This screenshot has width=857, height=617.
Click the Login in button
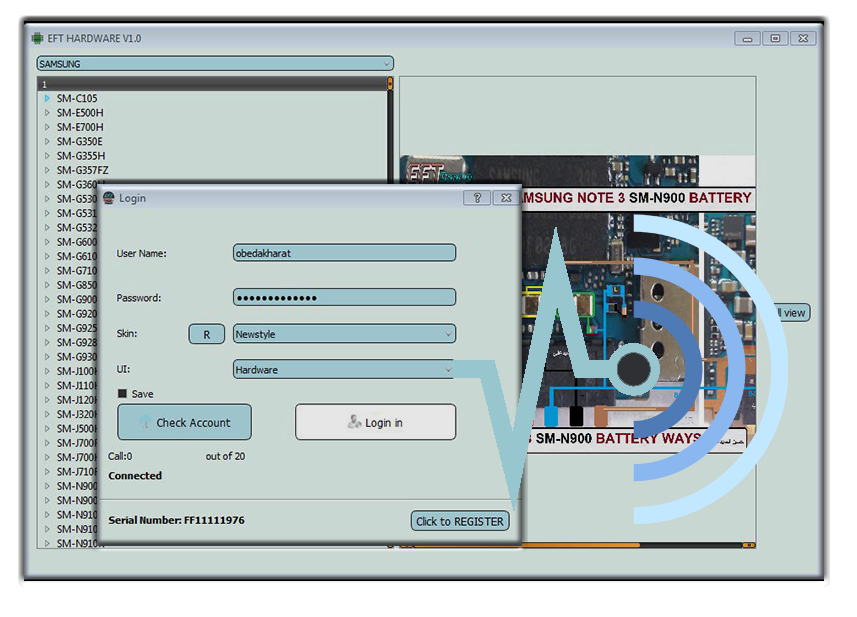(x=375, y=422)
